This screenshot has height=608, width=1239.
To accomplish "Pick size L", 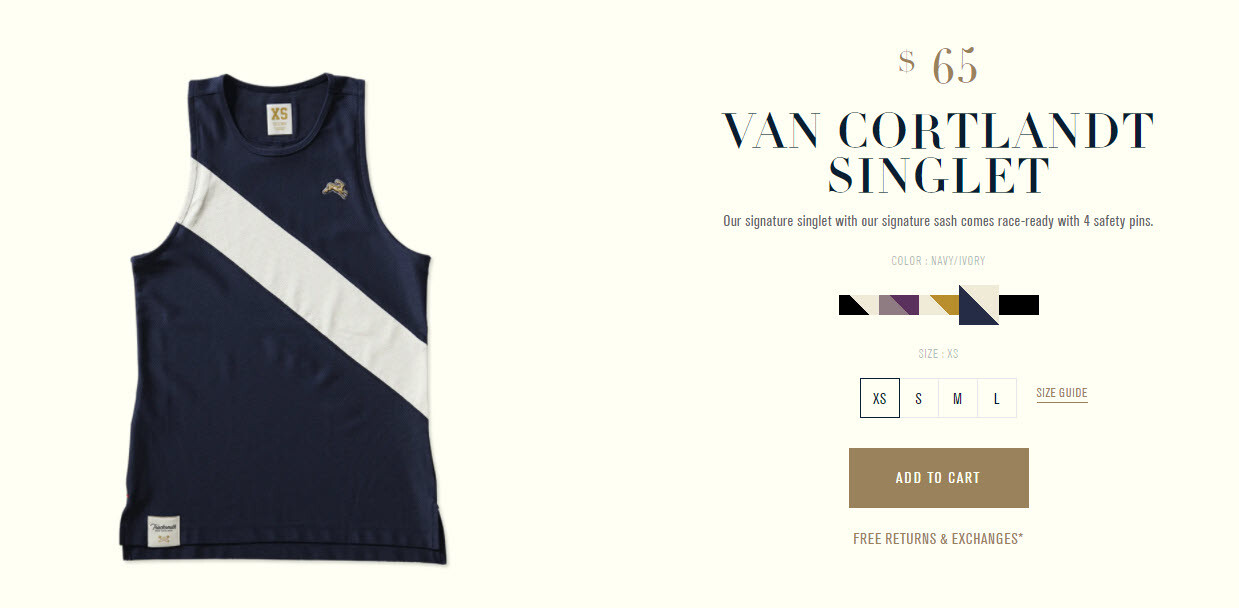I will [x=997, y=398].
